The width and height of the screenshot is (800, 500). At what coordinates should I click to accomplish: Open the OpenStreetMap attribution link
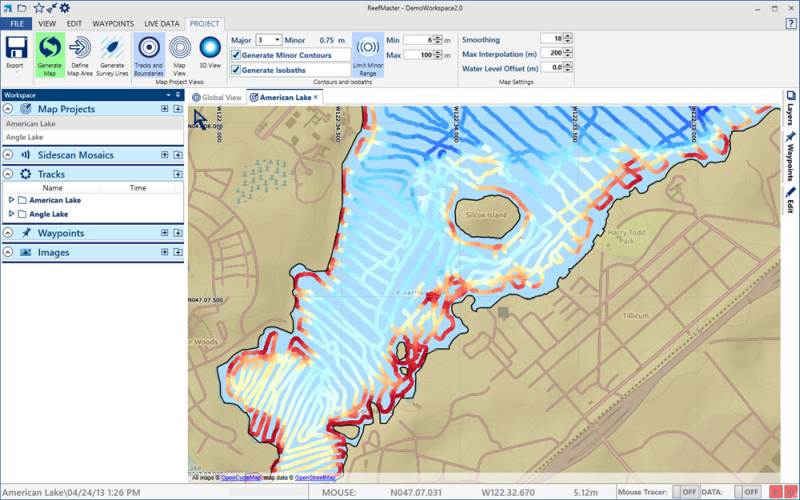click(x=316, y=478)
